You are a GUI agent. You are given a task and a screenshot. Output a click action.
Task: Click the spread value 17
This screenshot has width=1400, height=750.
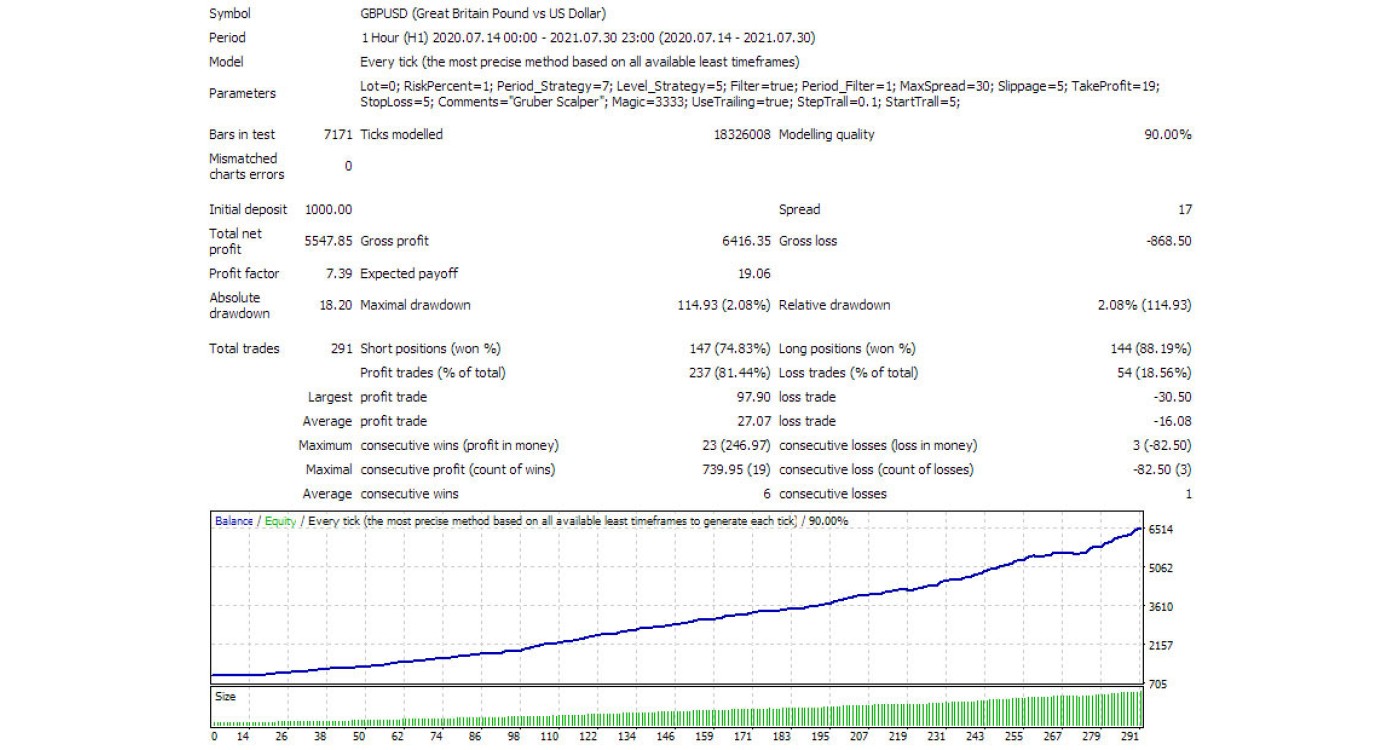pyautogui.click(x=1184, y=210)
